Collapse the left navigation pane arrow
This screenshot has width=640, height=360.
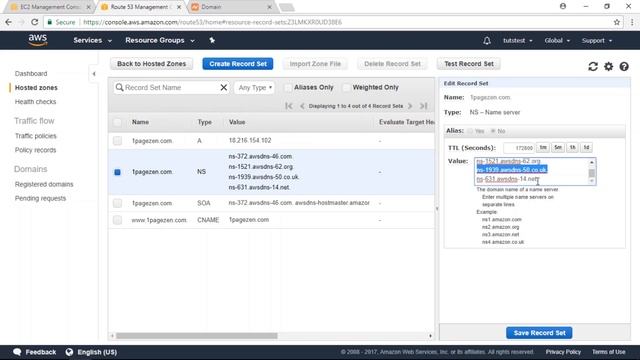click(94, 74)
